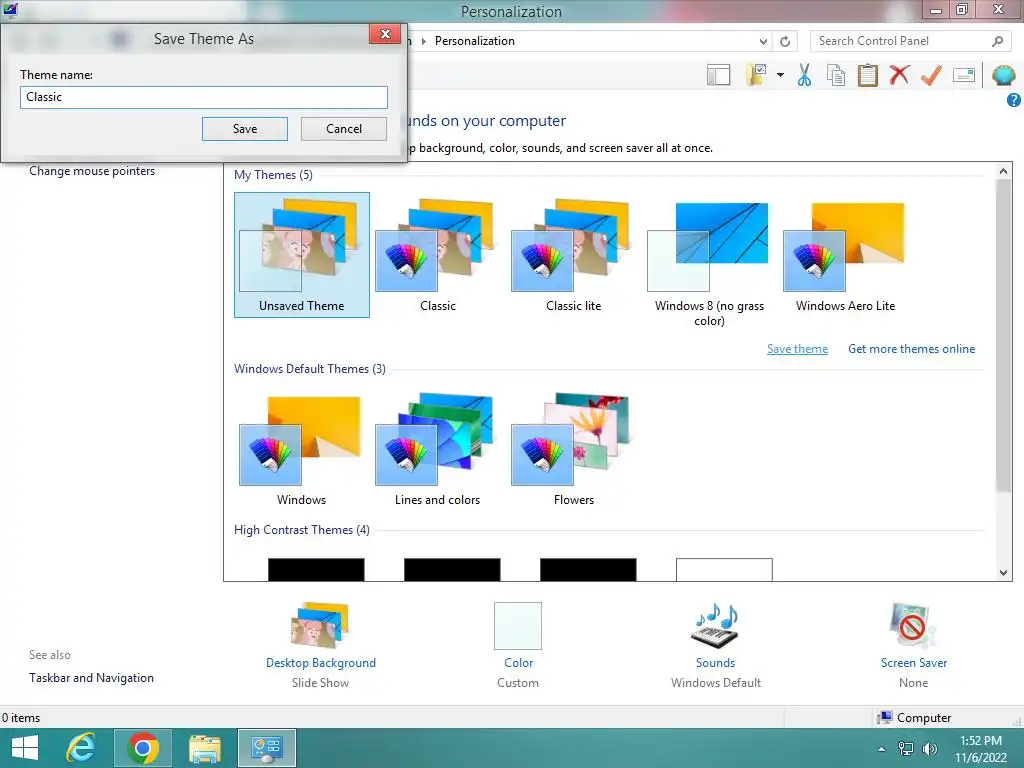This screenshot has height=768, width=1024.
Task: Open the folder options toolbar icon
Action: click(756, 74)
